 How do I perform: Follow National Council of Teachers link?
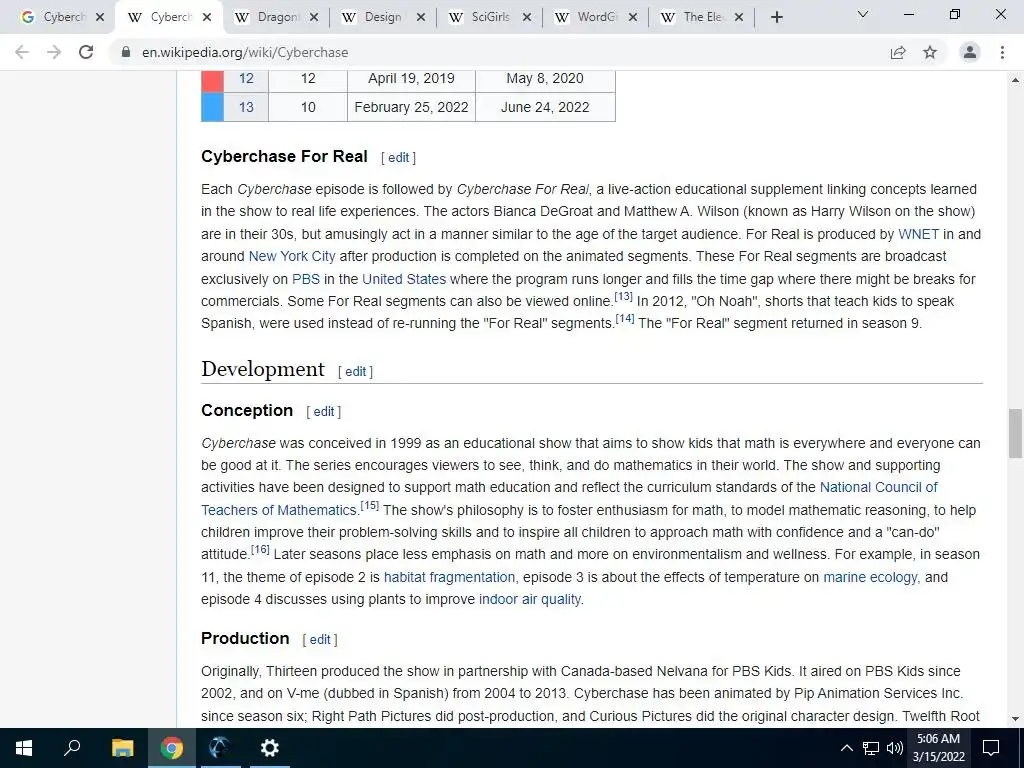coord(878,487)
